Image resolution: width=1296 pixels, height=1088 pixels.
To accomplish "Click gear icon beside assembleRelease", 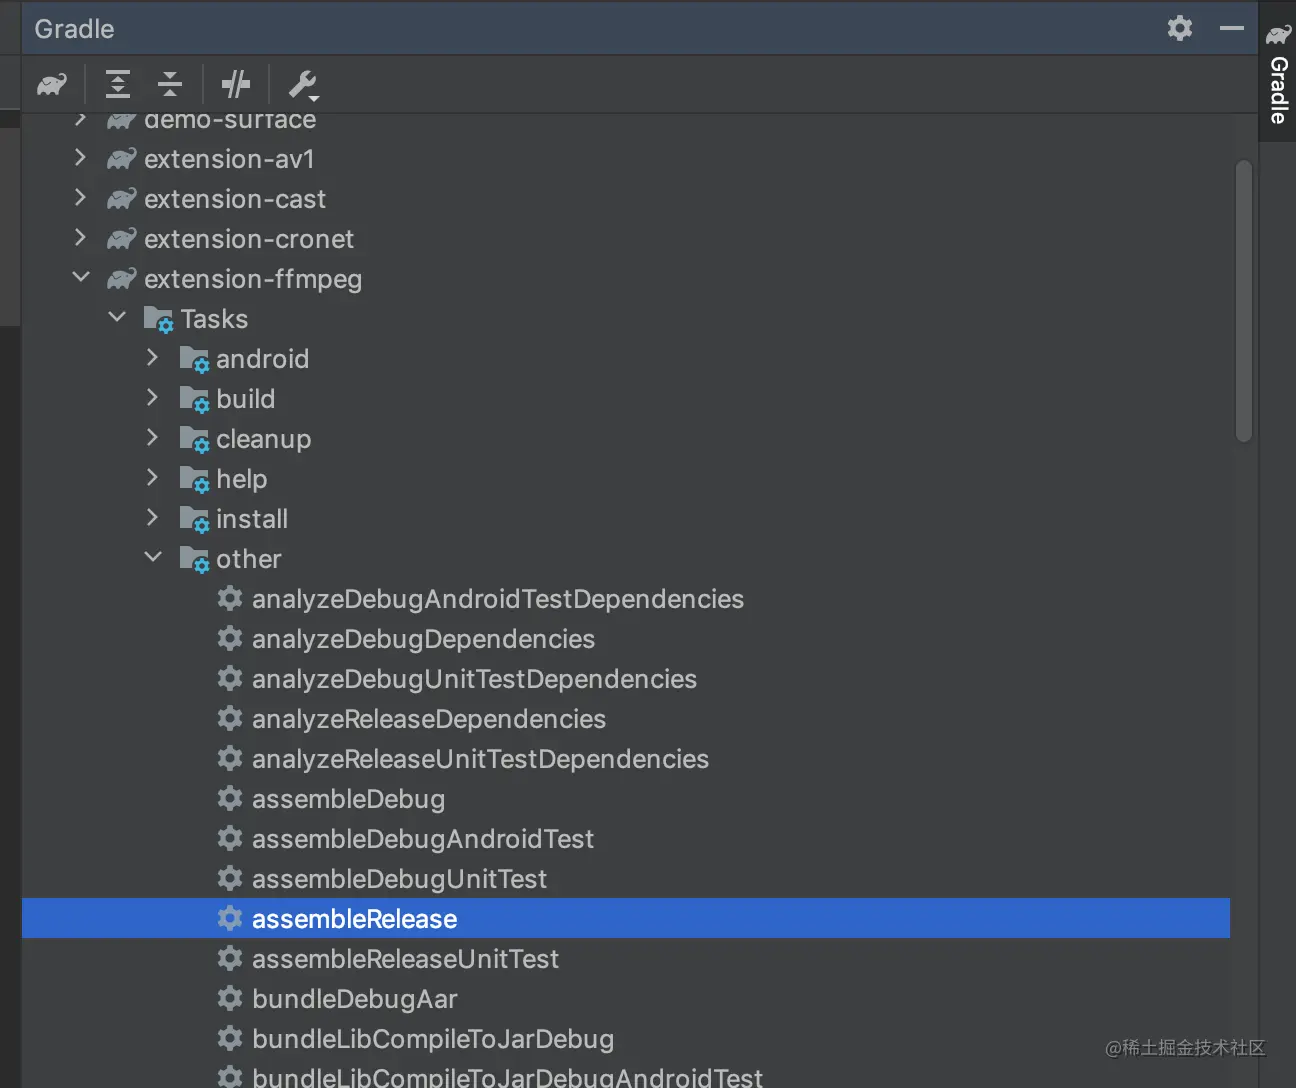I will pyautogui.click(x=230, y=918).
